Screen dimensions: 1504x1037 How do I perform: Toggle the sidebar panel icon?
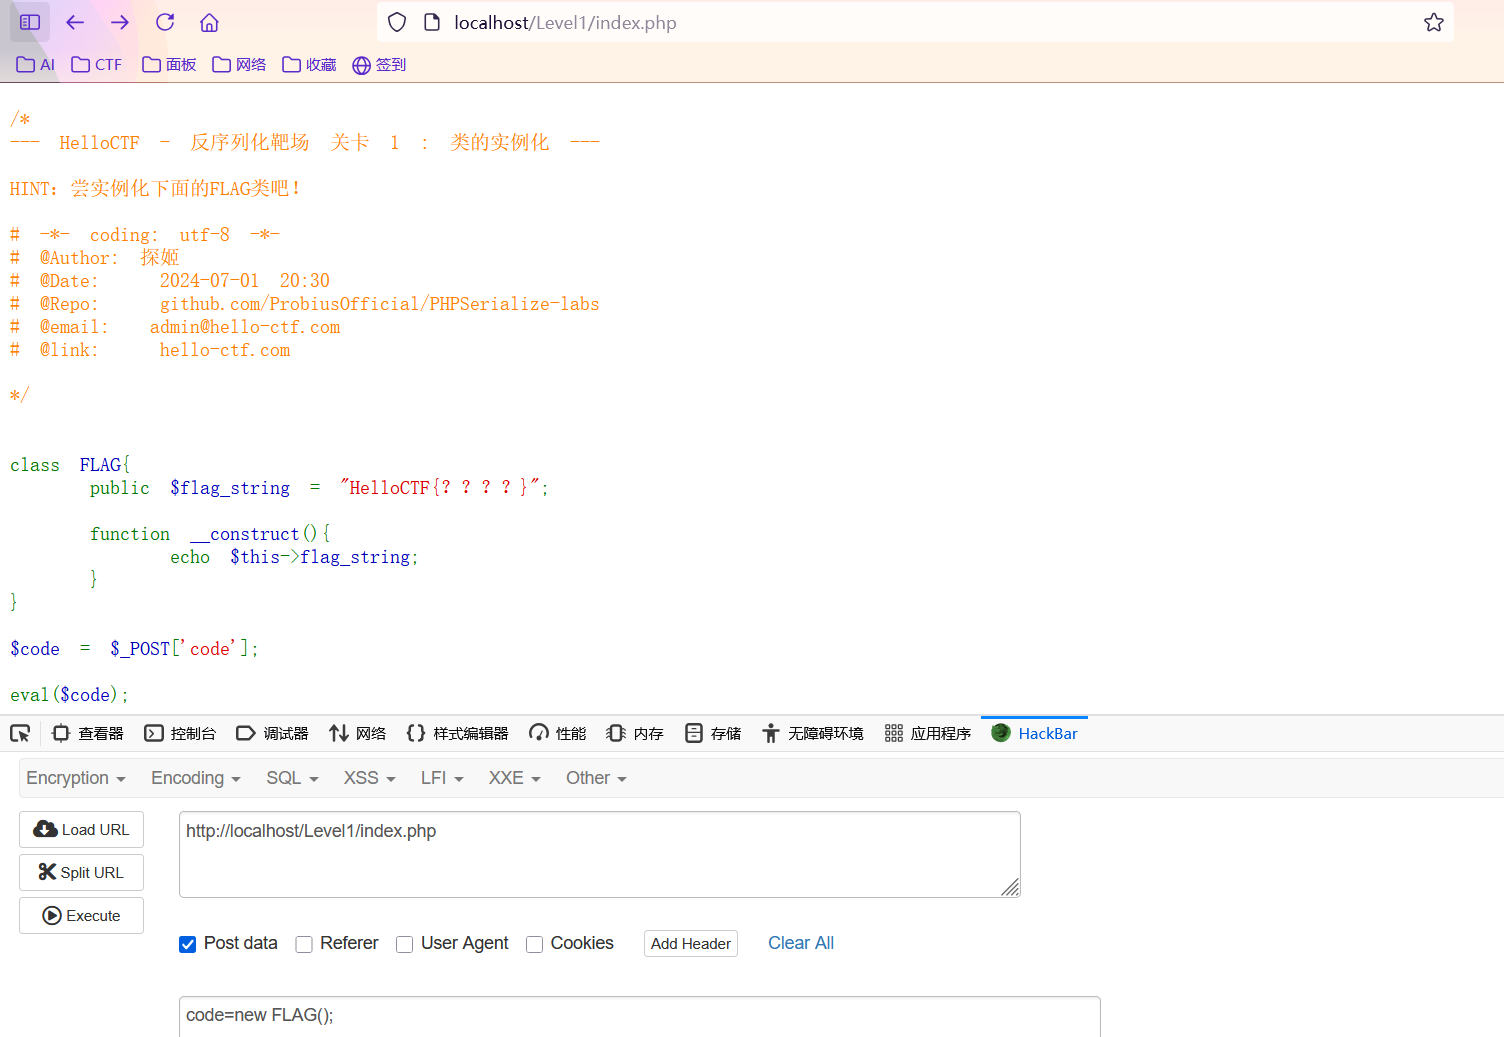tap(30, 22)
